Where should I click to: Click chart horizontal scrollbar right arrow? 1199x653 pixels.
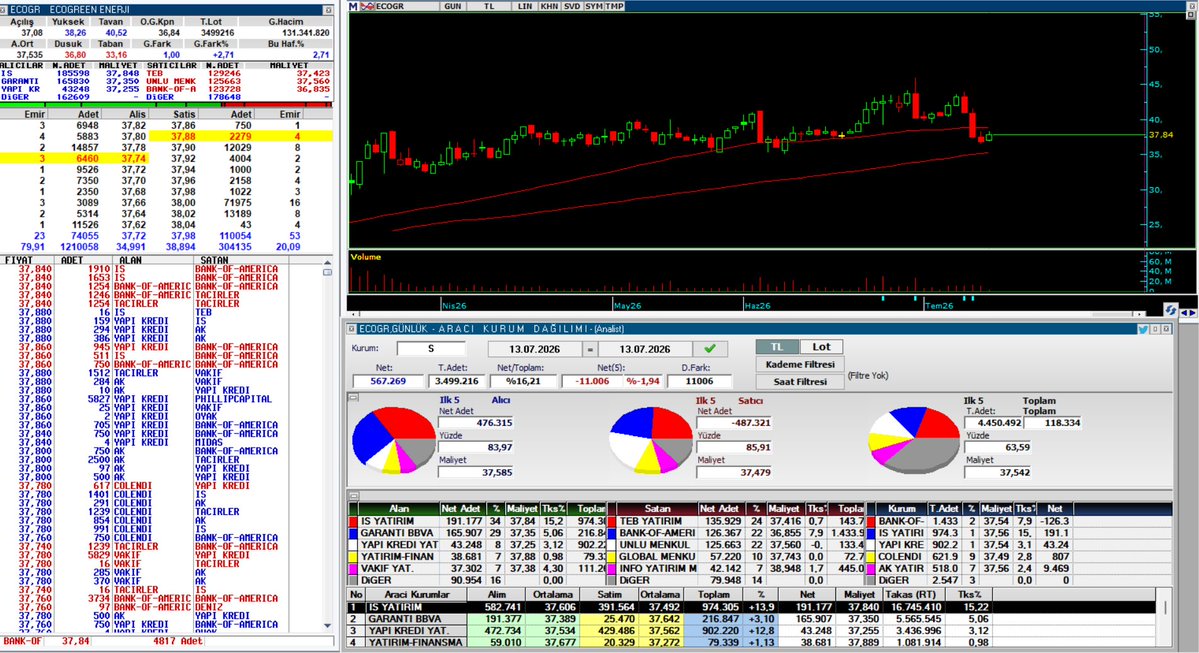pos(1141,314)
